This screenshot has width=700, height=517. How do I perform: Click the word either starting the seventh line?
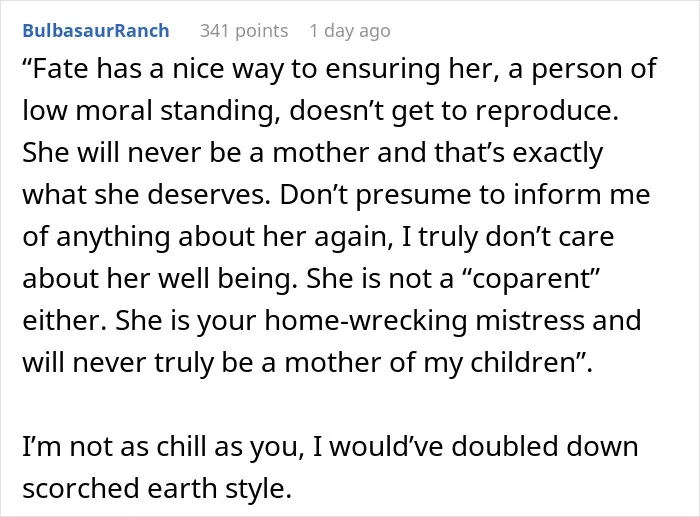coord(65,320)
